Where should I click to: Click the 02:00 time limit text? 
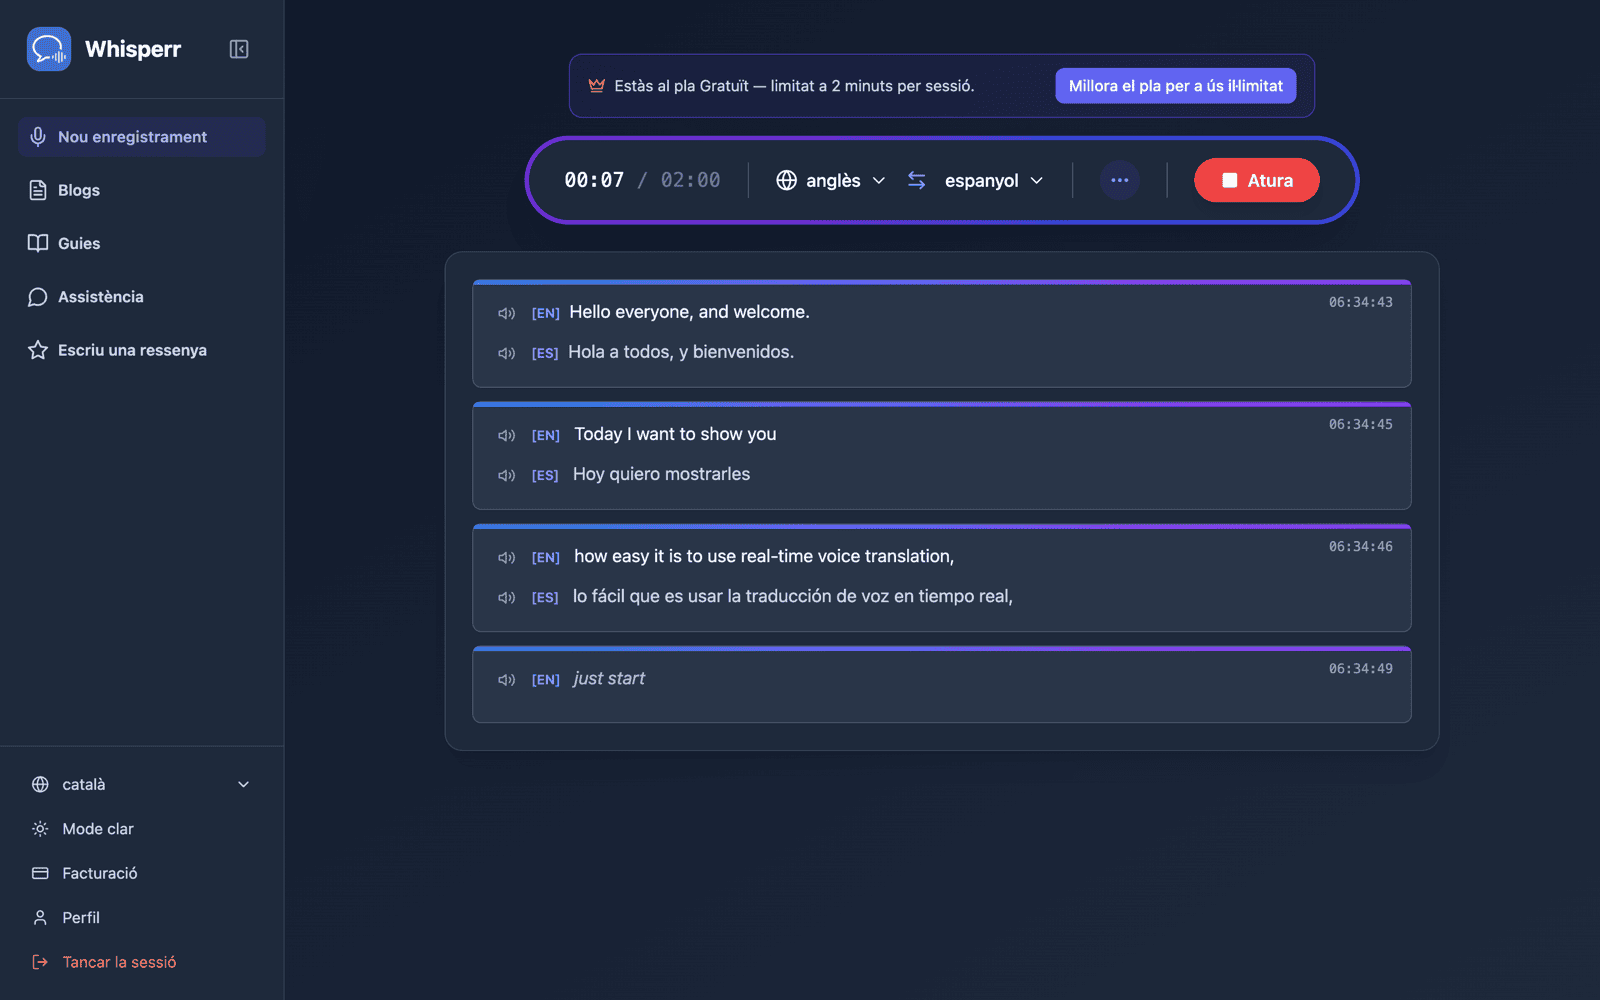click(x=690, y=180)
